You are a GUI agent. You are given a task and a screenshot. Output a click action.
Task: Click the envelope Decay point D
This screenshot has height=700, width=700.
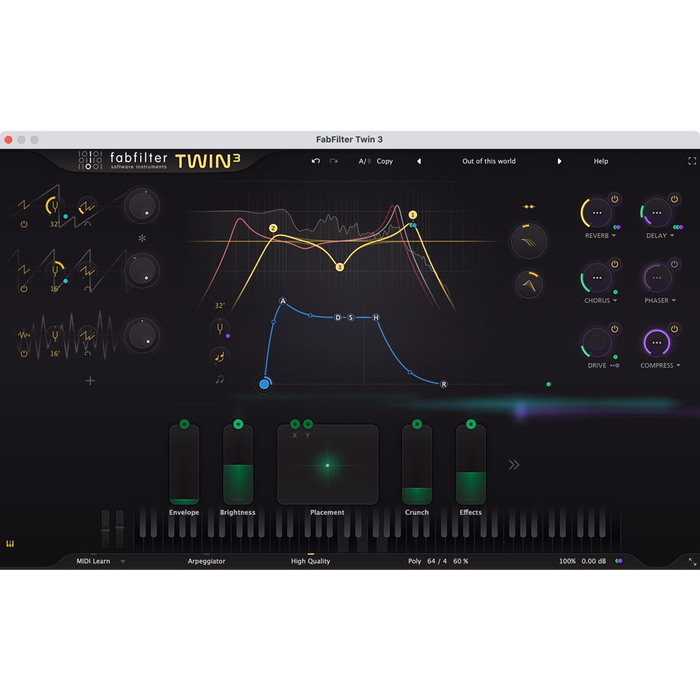(338, 317)
